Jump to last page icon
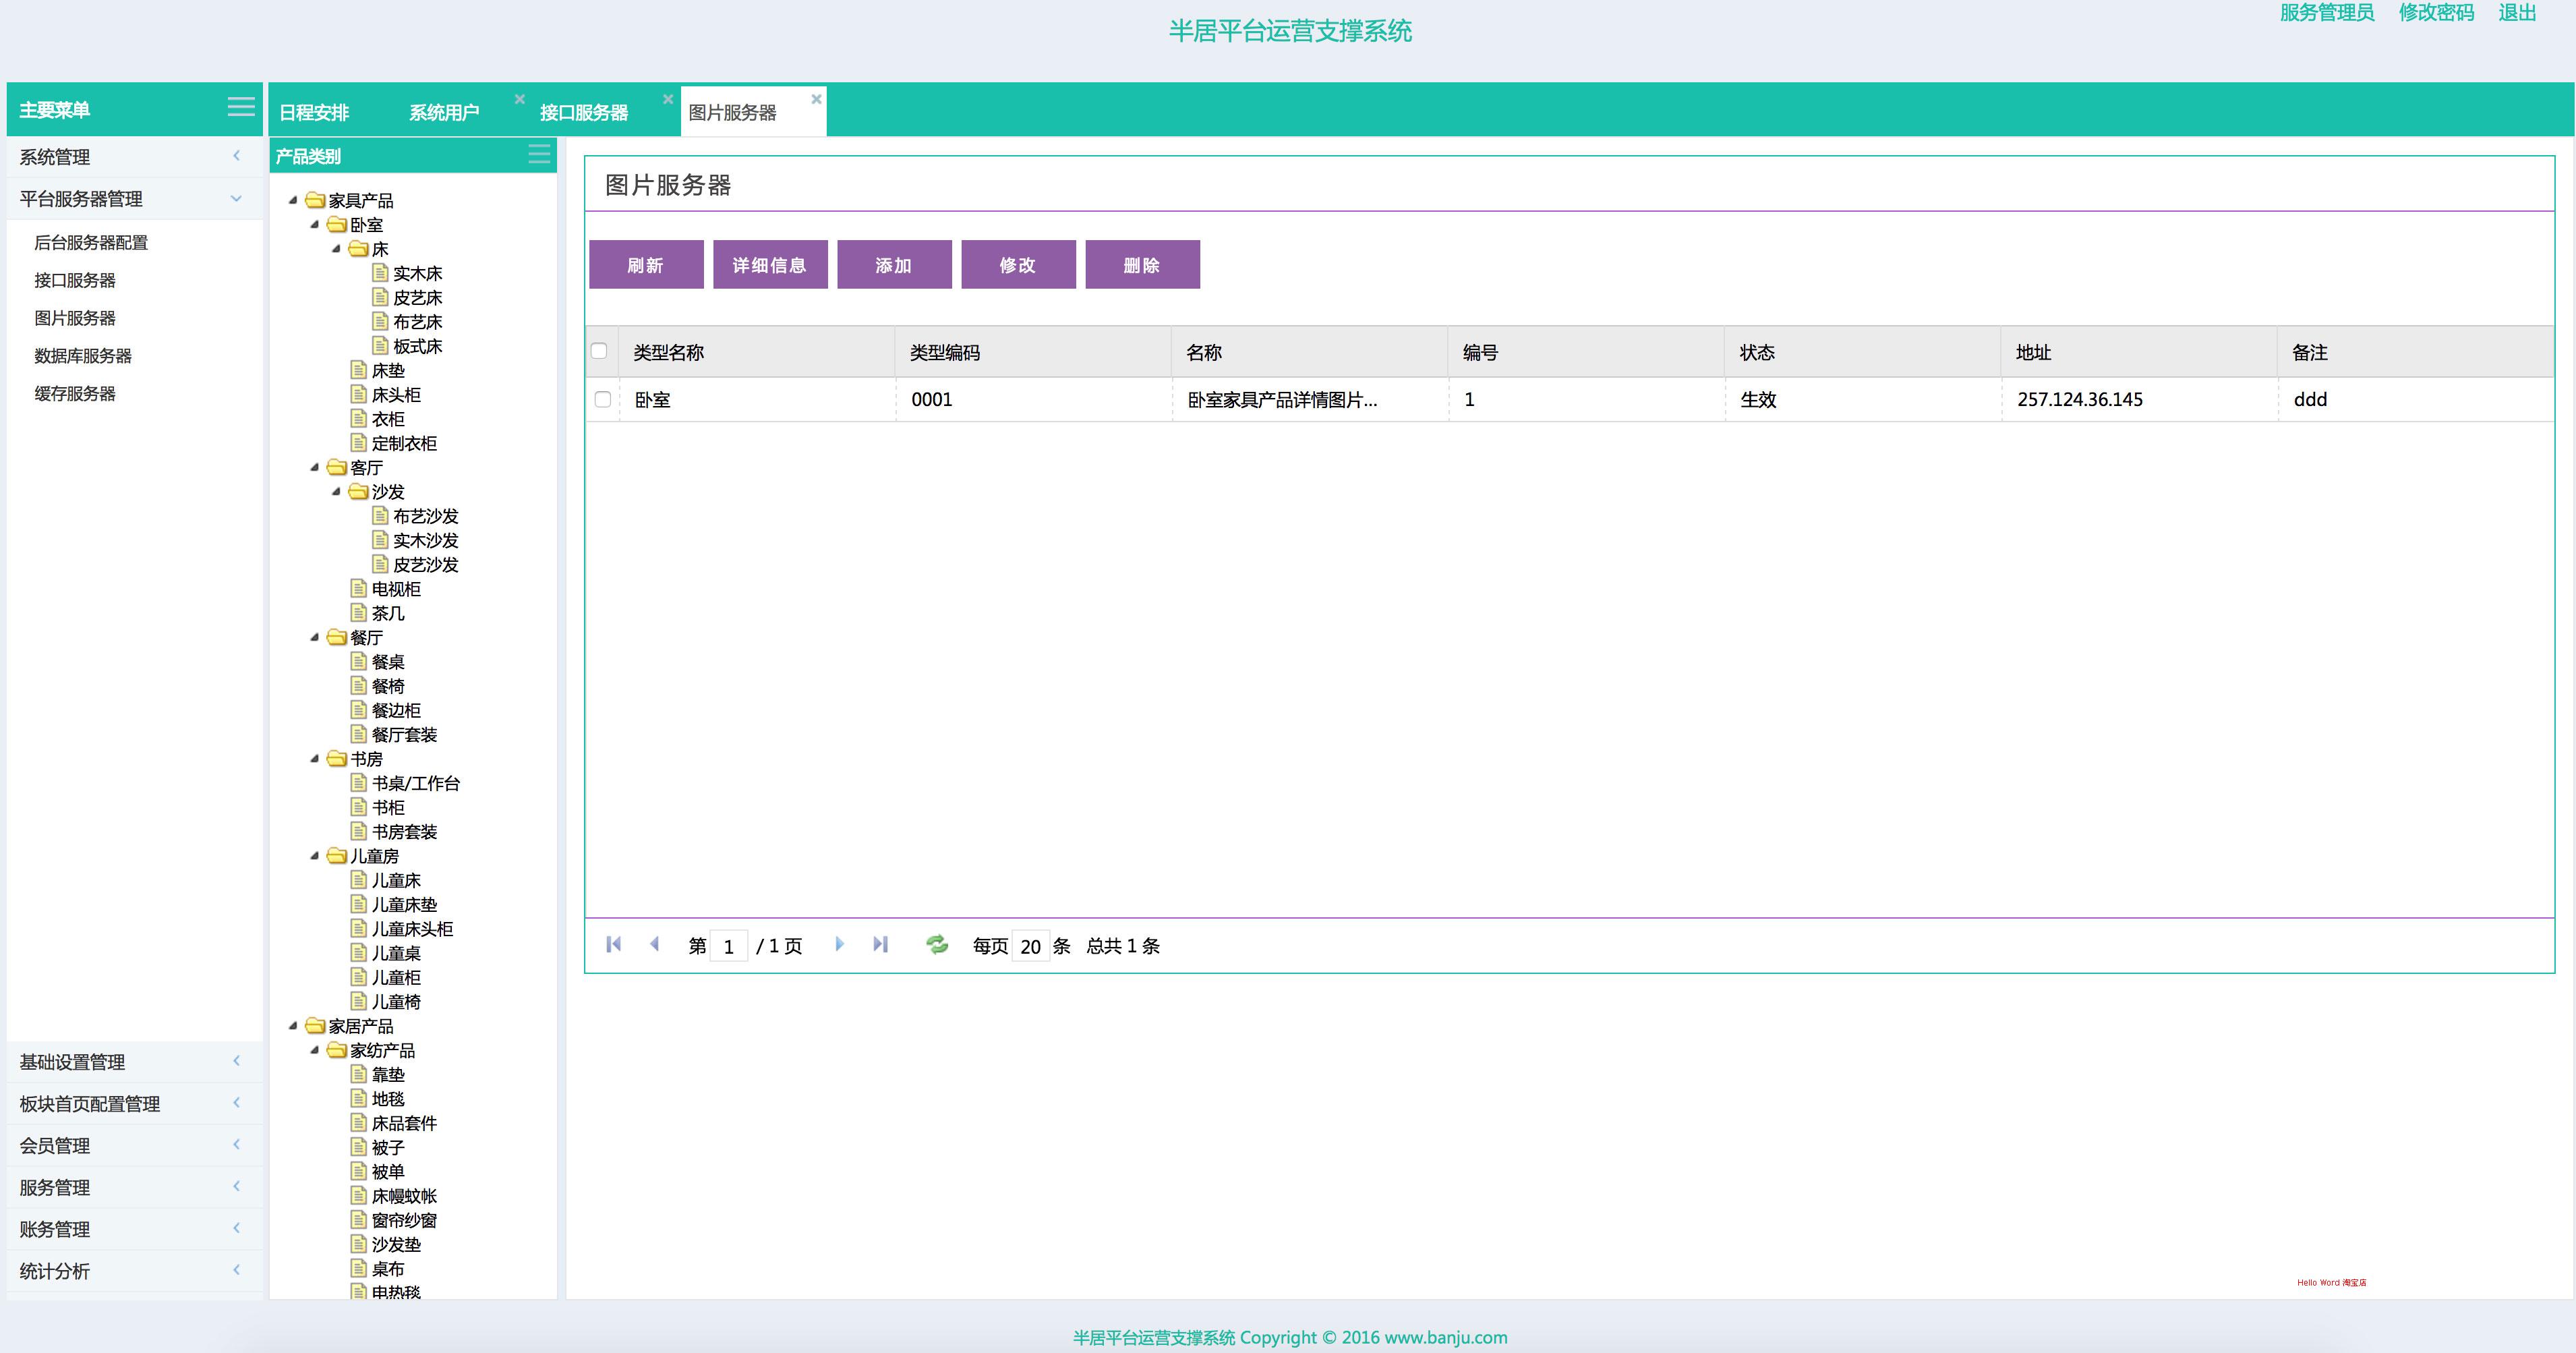 880,944
